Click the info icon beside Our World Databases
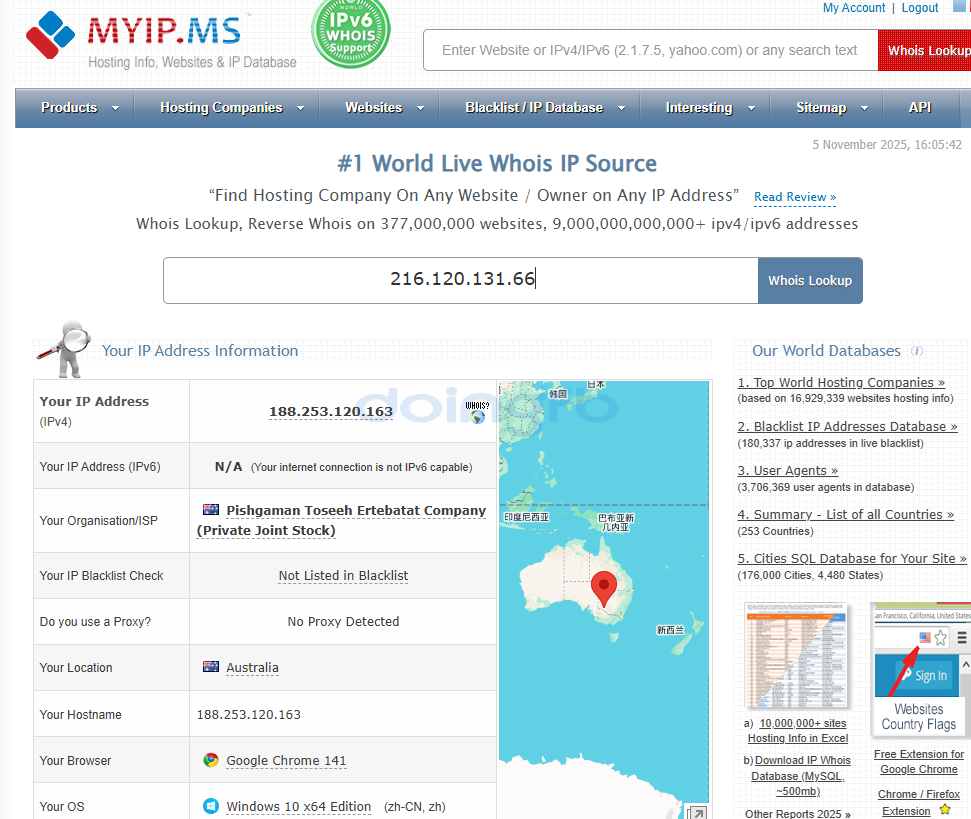The height and width of the screenshot is (819, 971). click(917, 351)
